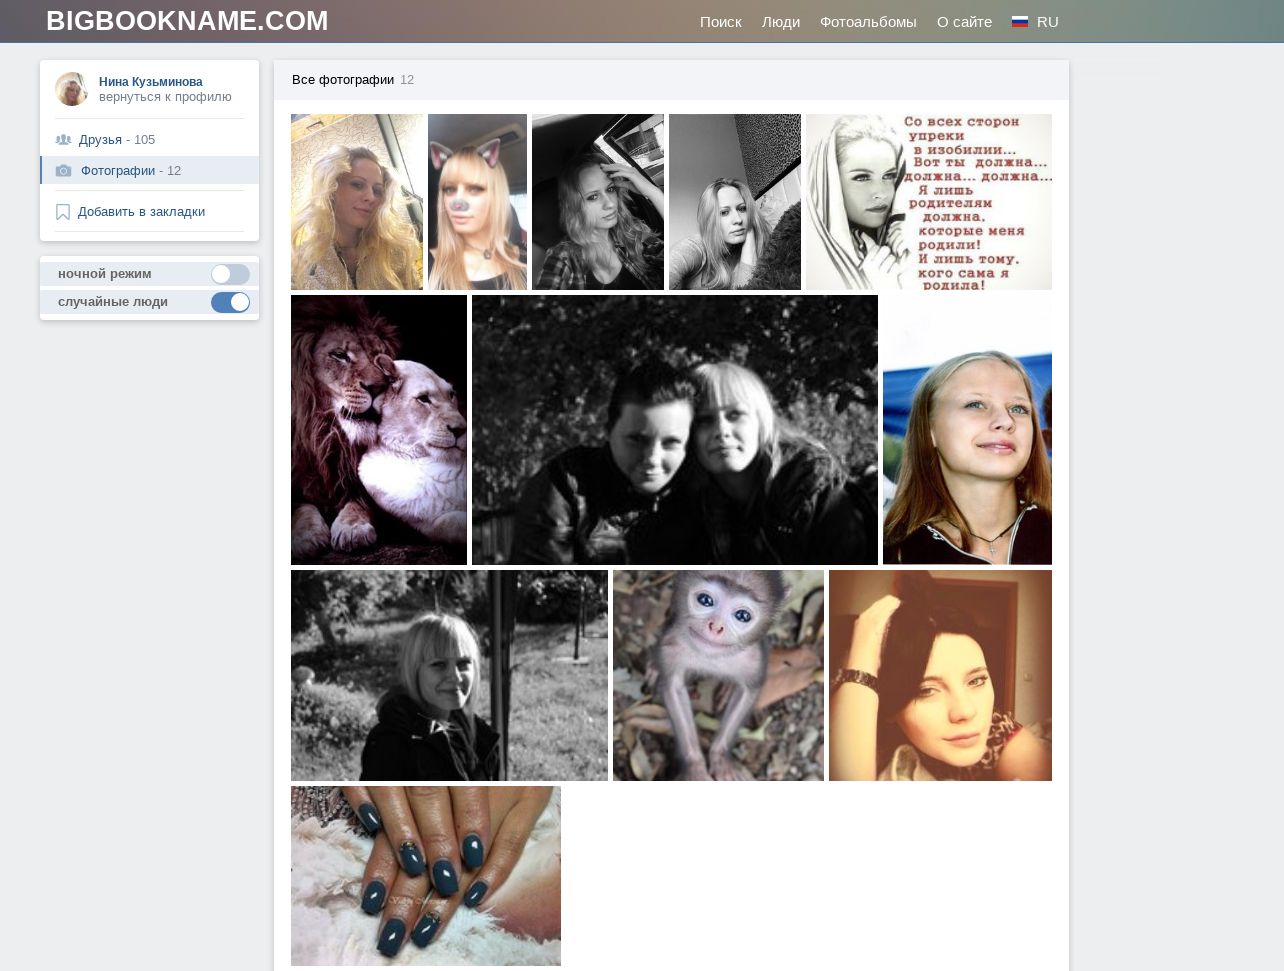Click Нина Кузьминова's profile avatar
The width and height of the screenshot is (1284, 971).
pos(71,89)
